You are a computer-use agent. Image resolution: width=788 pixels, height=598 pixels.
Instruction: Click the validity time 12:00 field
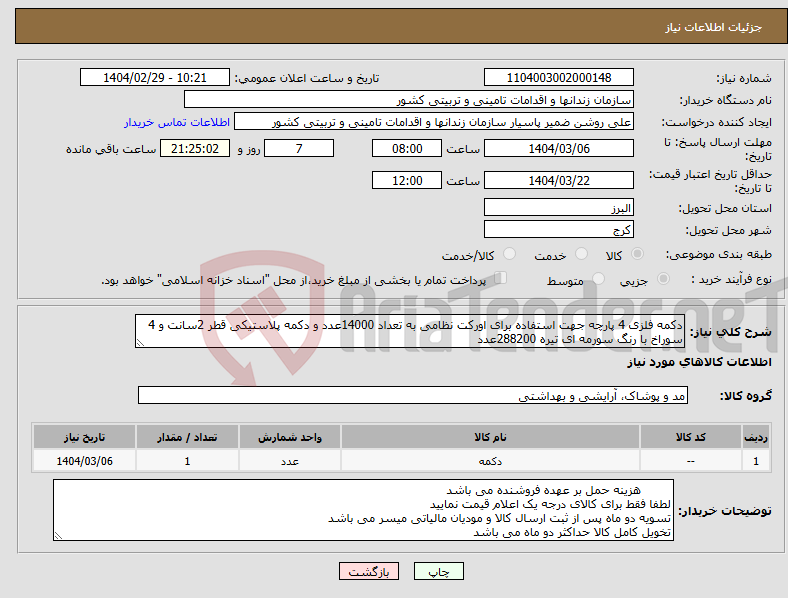[x=407, y=180]
